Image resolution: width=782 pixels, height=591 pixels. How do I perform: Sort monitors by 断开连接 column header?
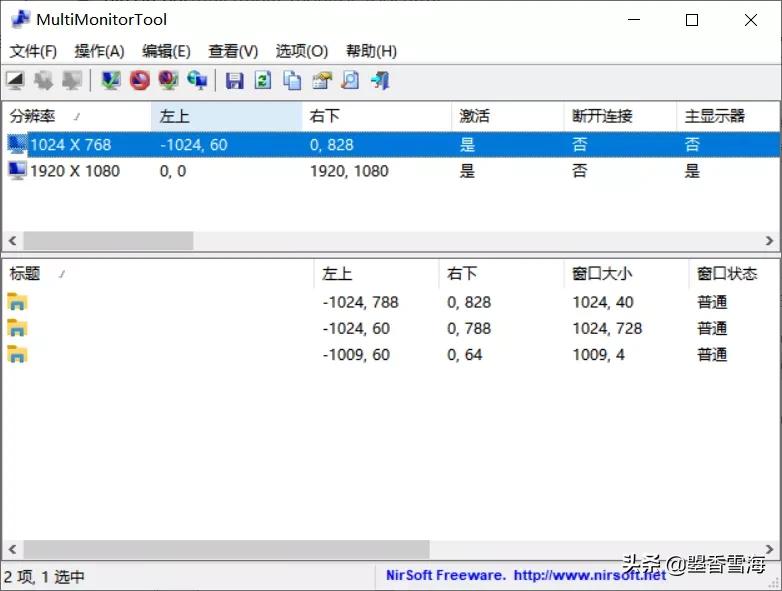pos(620,116)
